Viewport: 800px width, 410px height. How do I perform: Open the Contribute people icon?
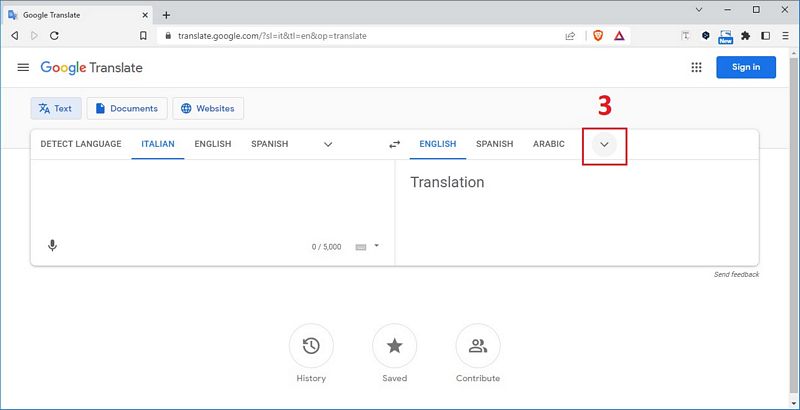point(477,346)
